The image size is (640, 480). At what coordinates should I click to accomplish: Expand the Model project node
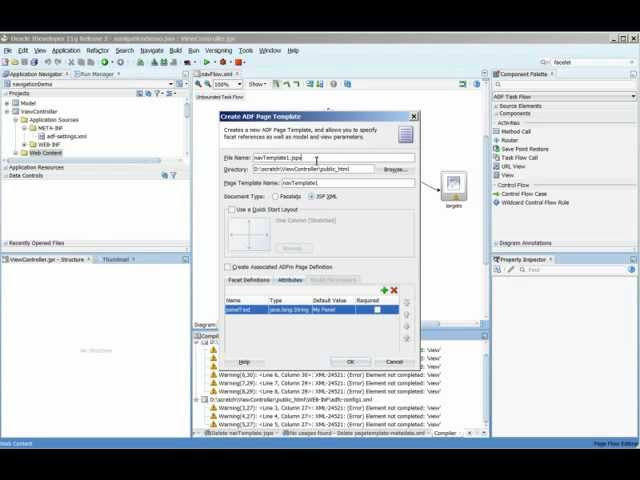pyautogui.click(x=7, y=103)
